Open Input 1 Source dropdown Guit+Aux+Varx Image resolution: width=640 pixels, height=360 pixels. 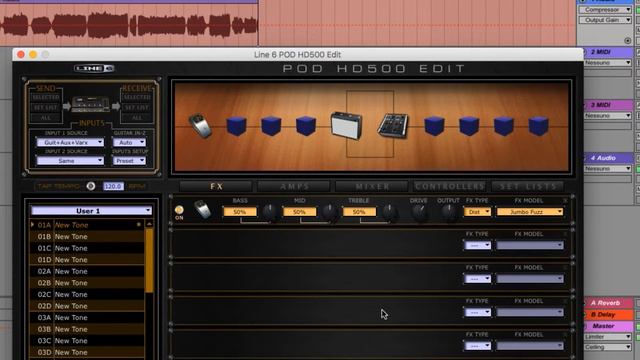70,142
